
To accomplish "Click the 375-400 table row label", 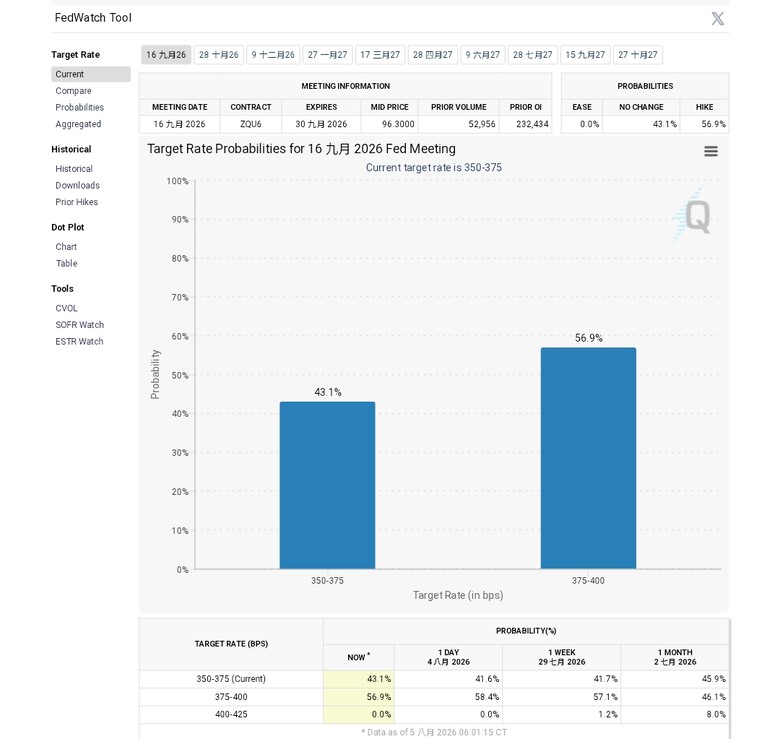I will click(x=231, y=697).
